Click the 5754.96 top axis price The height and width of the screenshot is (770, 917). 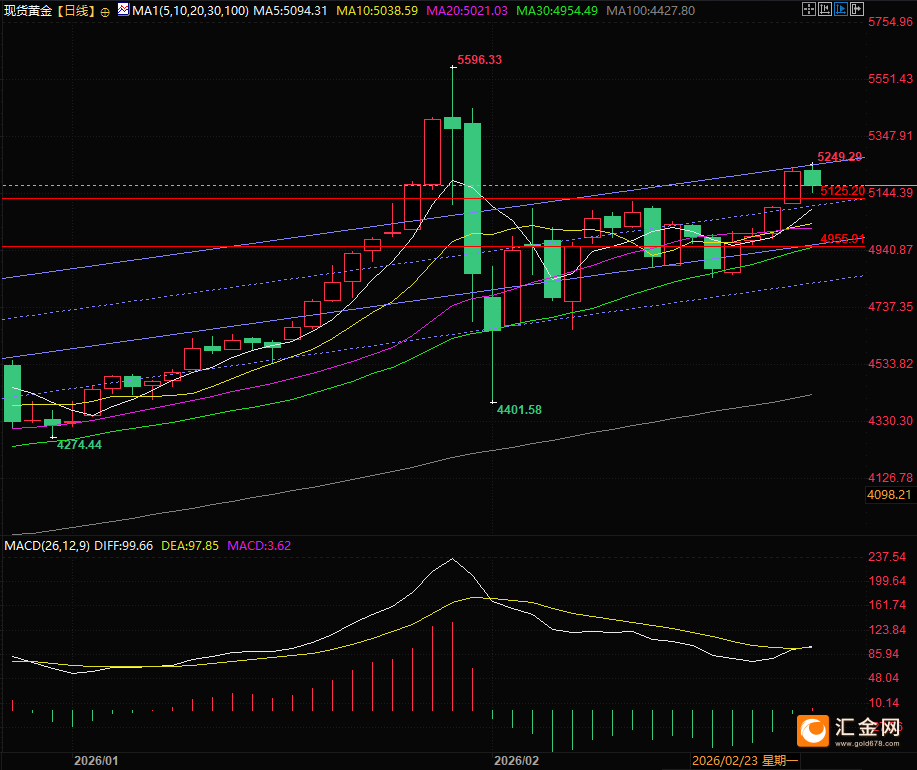point(891,22)
